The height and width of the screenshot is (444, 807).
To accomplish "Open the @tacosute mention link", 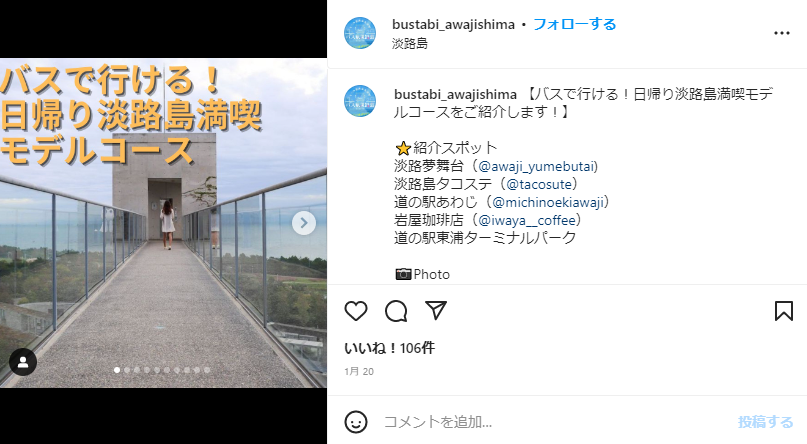I will [539, 184].
